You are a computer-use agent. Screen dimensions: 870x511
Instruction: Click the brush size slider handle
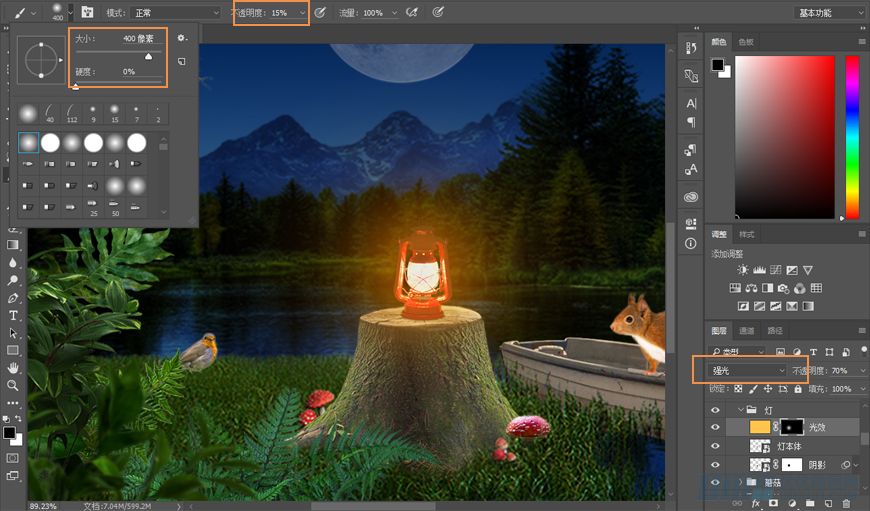point(148,56)
